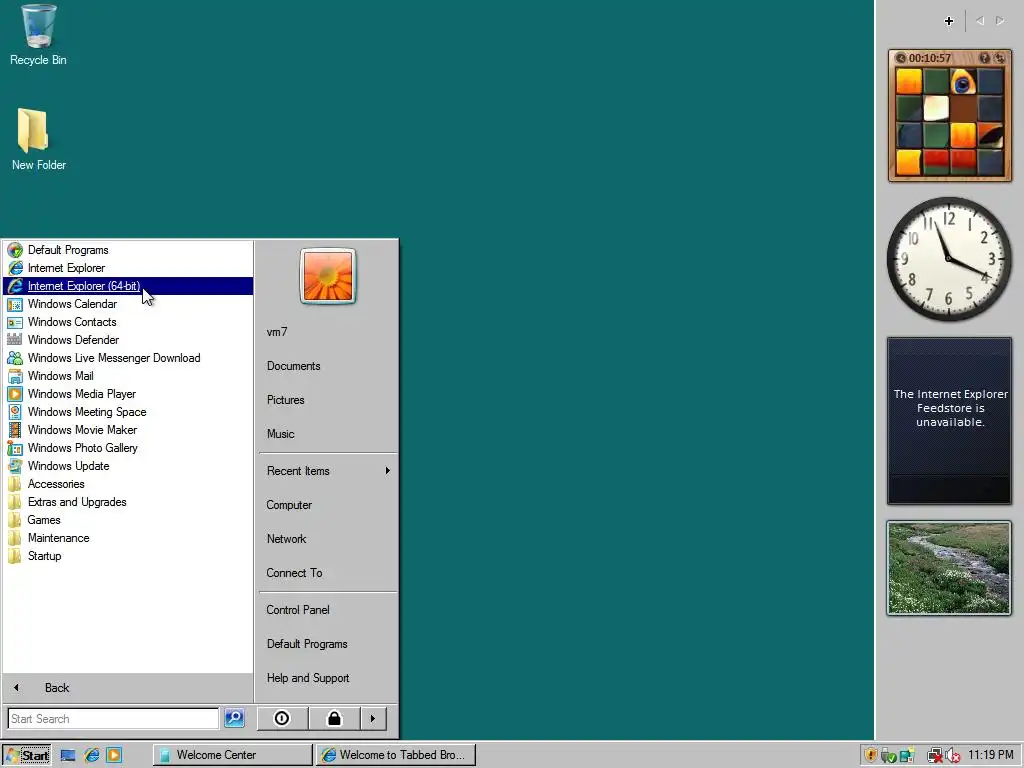The width and height of the screenshot is (1024, 768).
Task: Open Default Programs in right pane
Action: tap(327, 644)
